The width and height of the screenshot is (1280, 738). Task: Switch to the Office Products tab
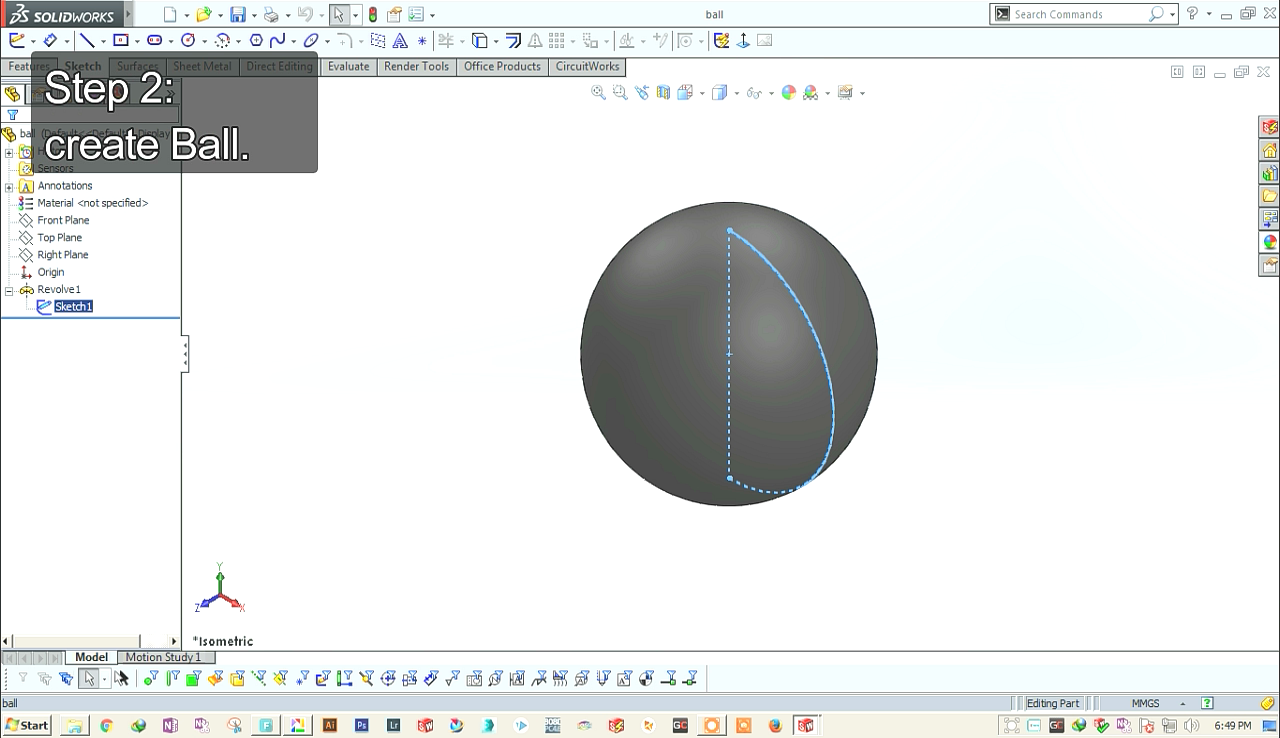[502, 66]
